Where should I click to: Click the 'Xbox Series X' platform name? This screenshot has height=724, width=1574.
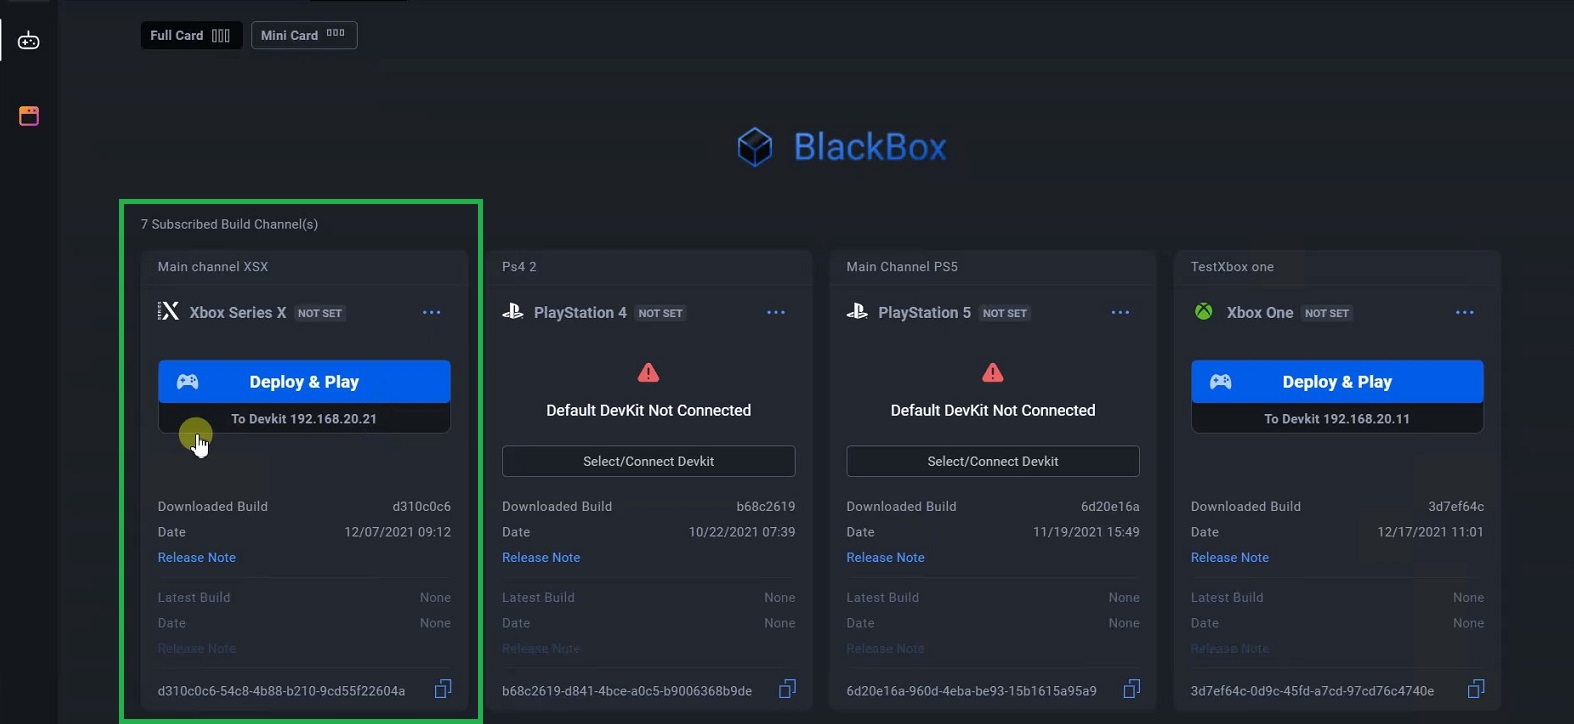click(238, 313)
